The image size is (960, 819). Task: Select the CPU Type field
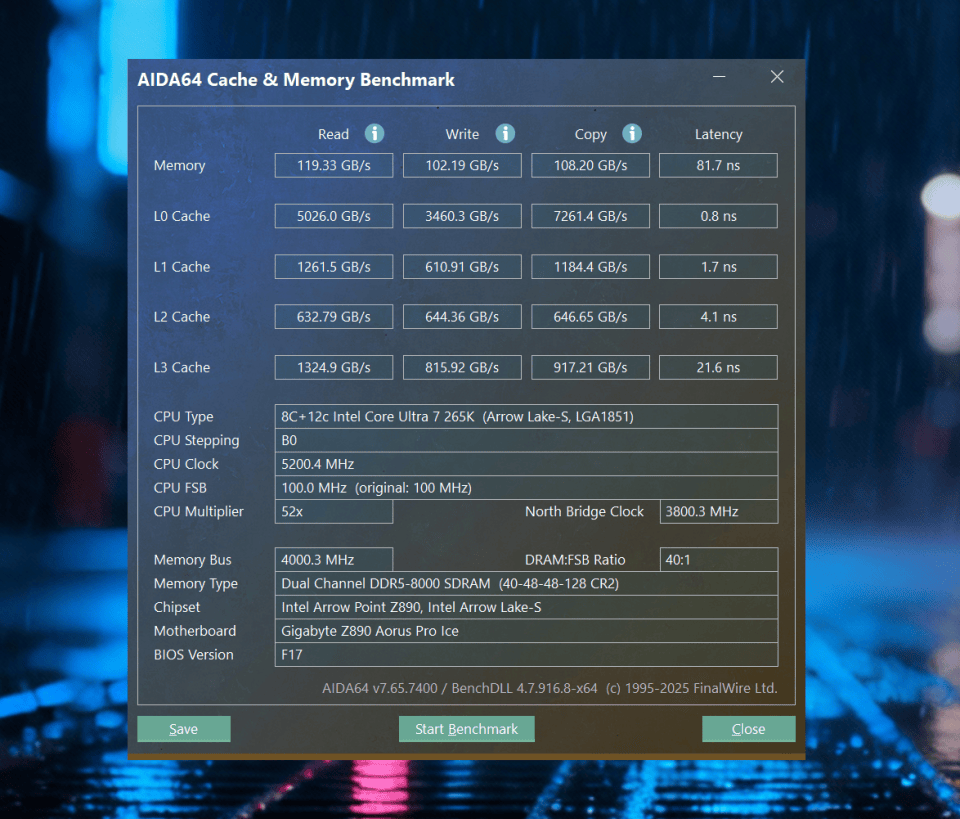(527, 416)
